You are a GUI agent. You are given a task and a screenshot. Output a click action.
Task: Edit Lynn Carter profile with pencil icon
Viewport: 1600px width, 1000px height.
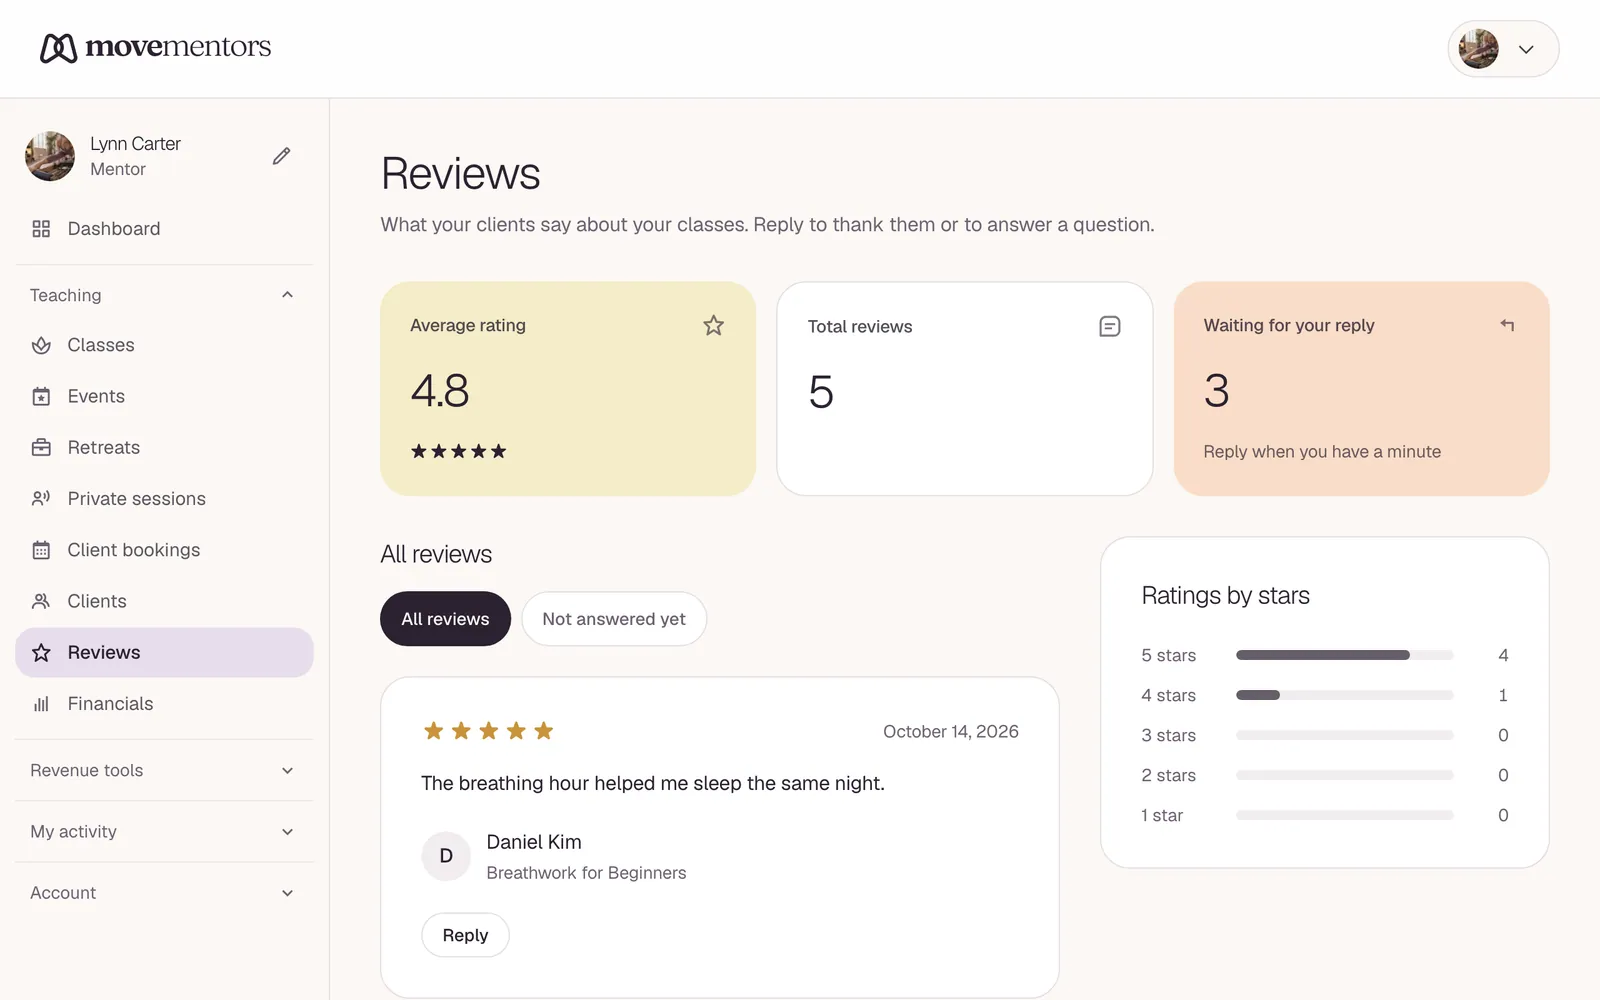282,156
